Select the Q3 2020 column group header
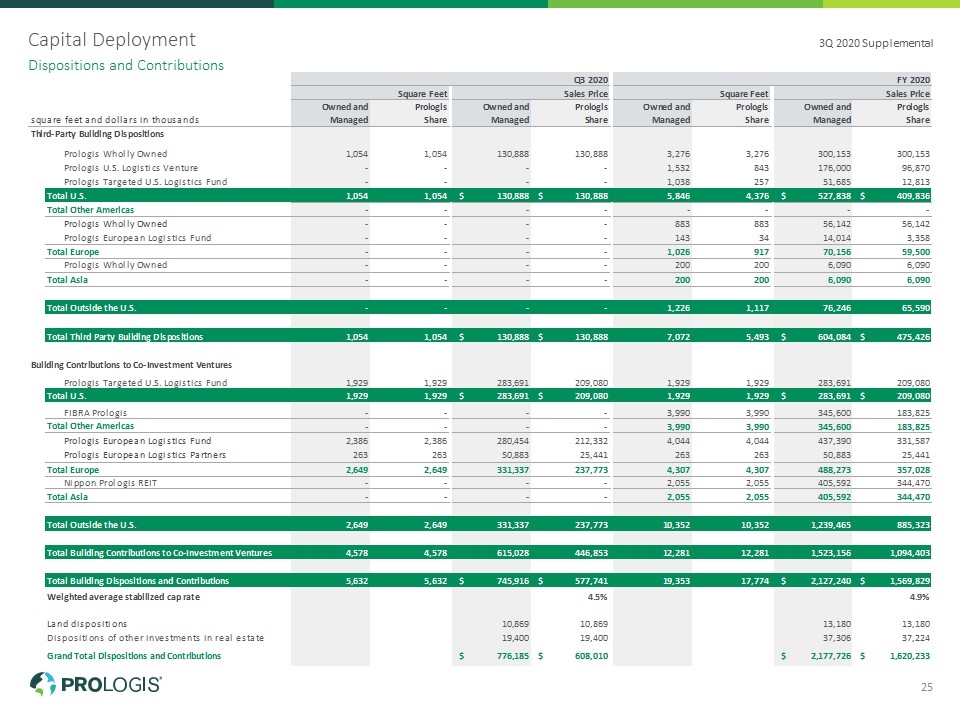 [x=590, y=80]
